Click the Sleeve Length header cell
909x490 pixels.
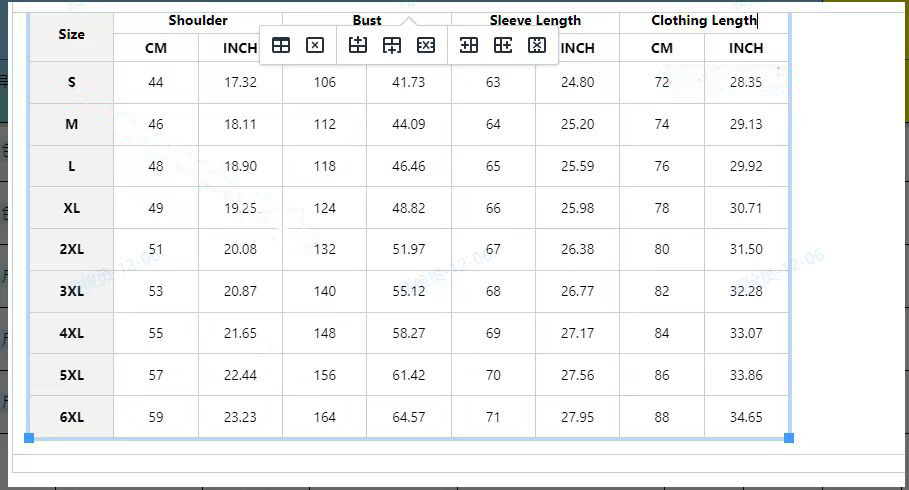[535, 21]
